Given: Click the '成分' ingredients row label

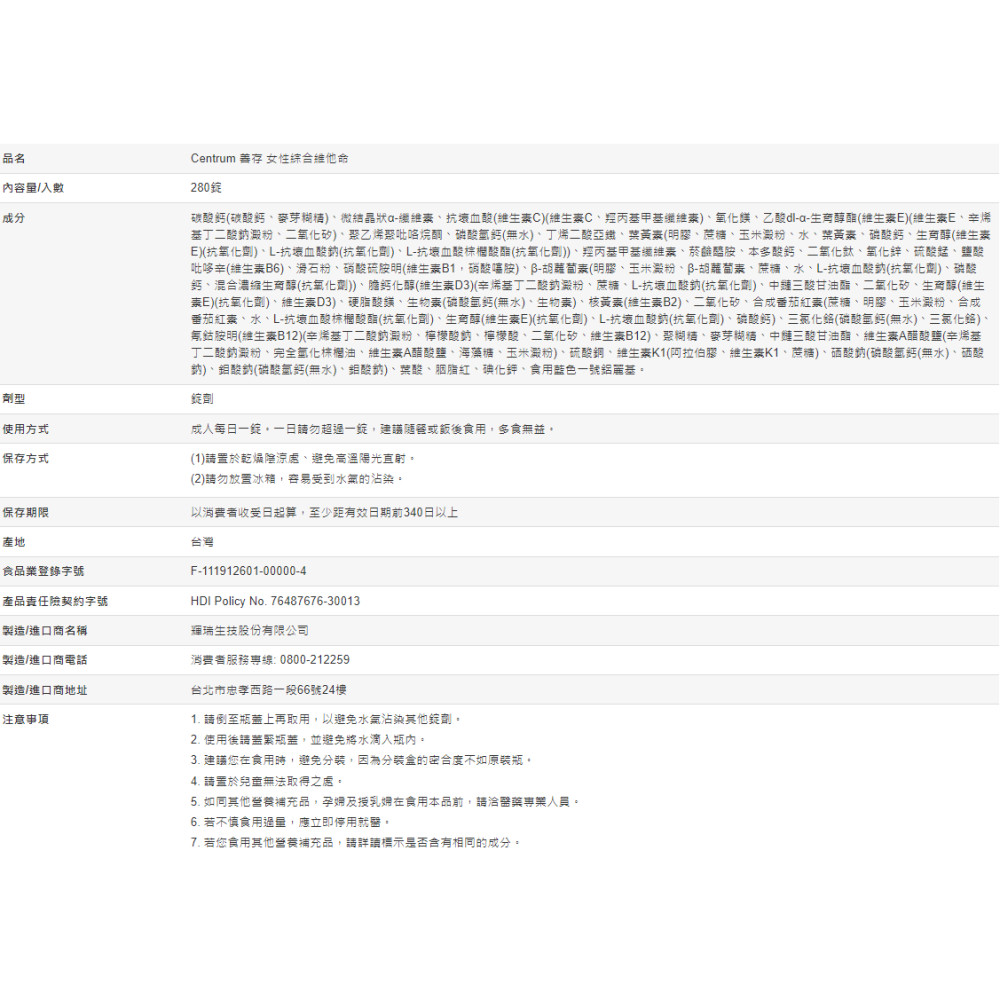Looking at the screenshot, I should pyautogui.click(x=14, y=217).
